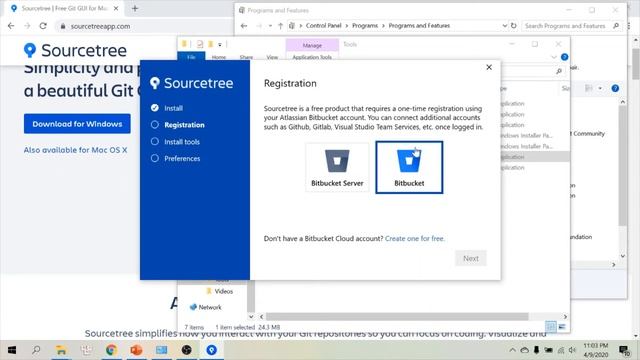Open File Explorer help icon
640x360 pixels.
564,57
